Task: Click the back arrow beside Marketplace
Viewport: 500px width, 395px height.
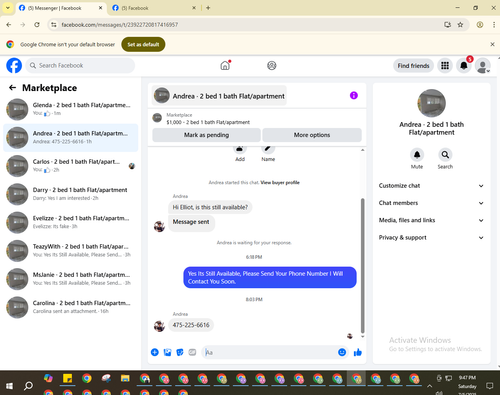Action: pyautogui.click(x=12, y=88)
